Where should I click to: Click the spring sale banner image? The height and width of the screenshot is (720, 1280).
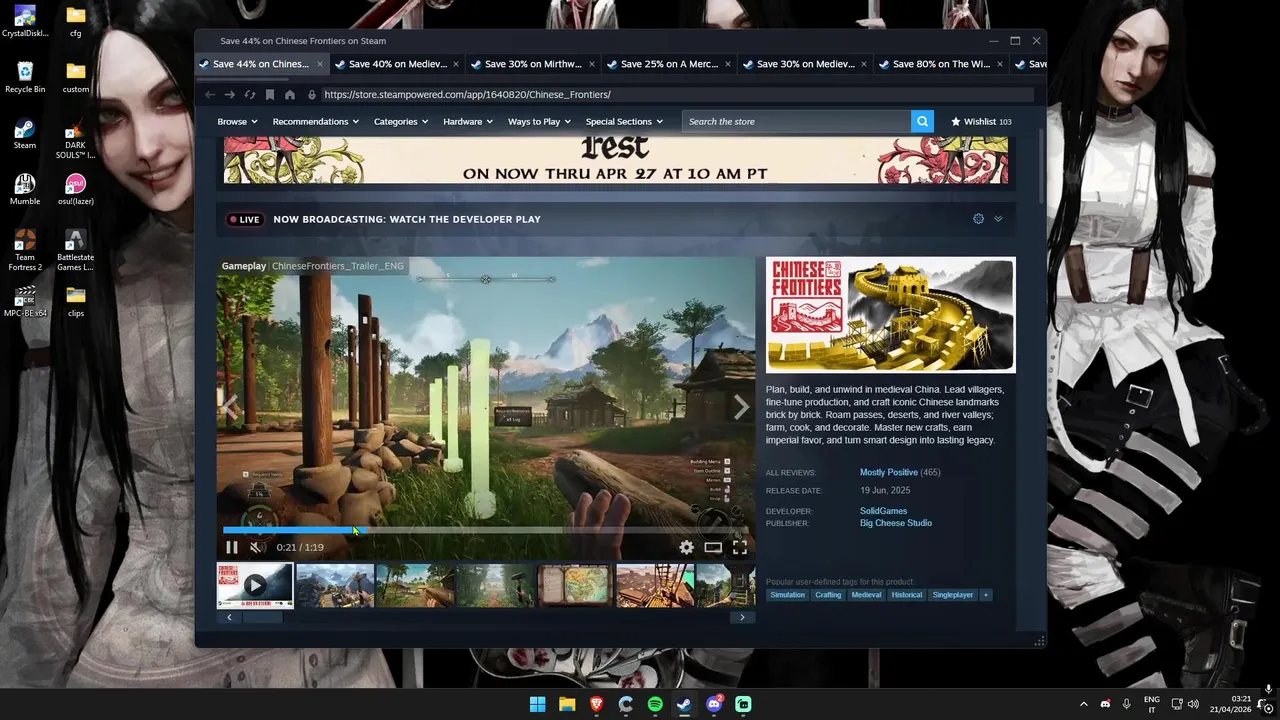coord(616,161)
